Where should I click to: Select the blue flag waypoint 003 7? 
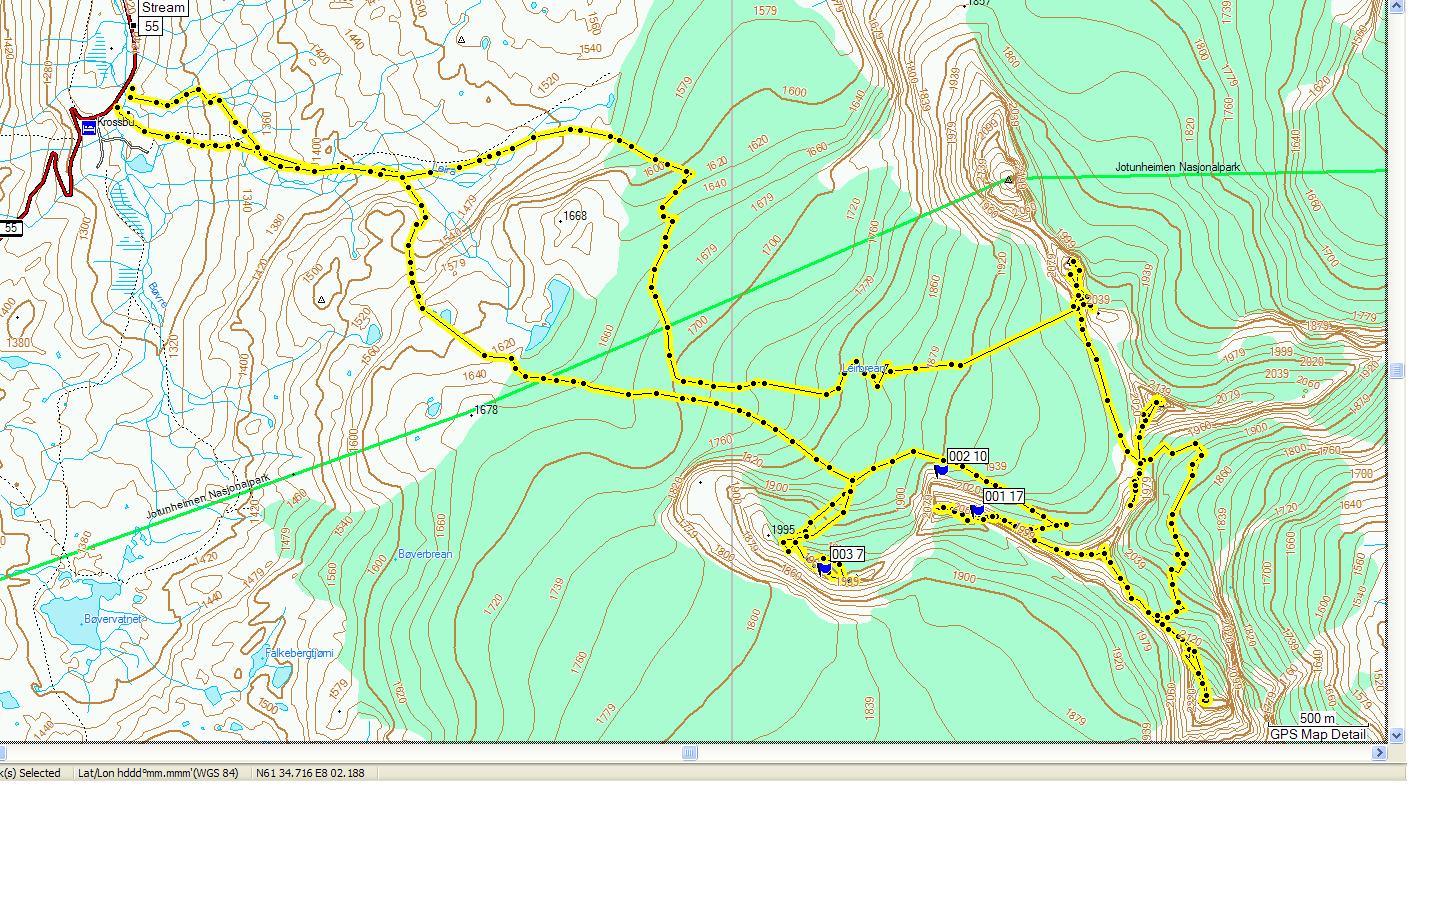pos(824,568)
